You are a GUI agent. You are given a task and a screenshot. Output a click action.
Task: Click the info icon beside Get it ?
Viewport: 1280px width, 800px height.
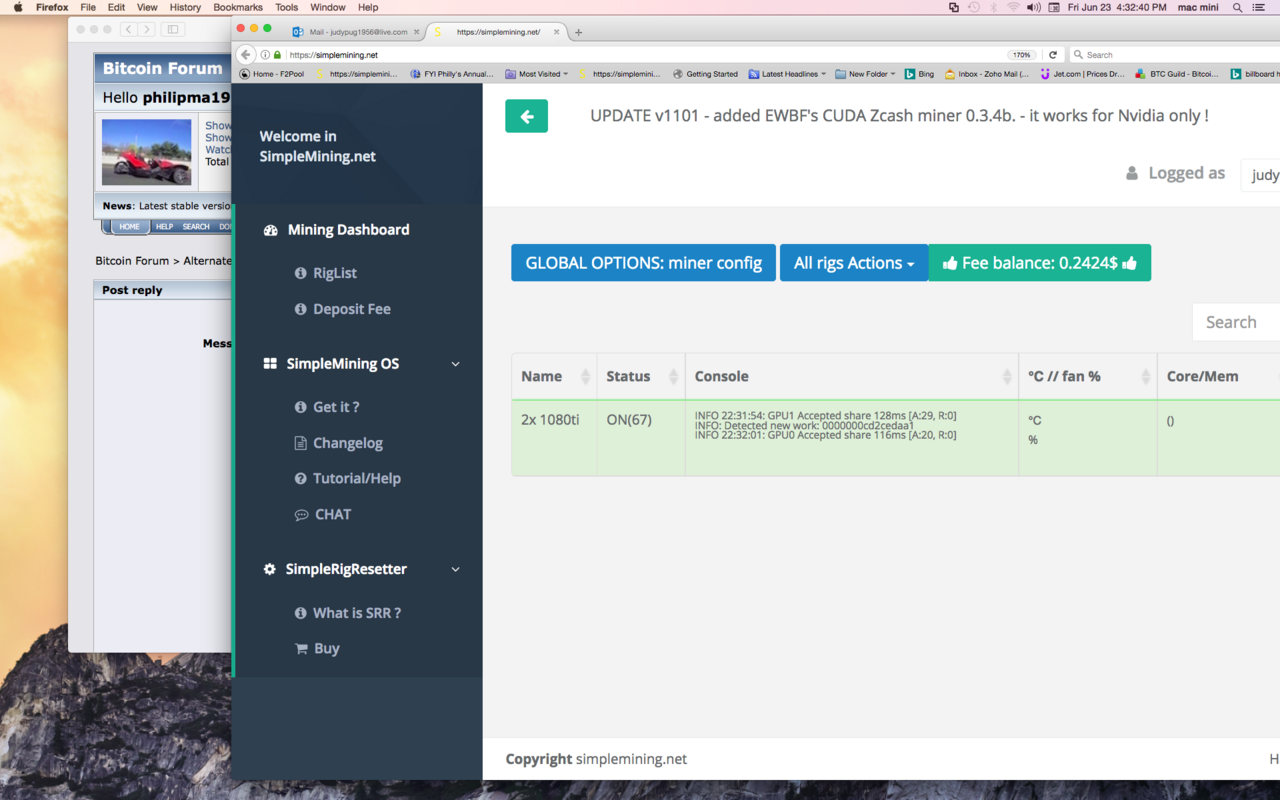(x=300, y=407)
